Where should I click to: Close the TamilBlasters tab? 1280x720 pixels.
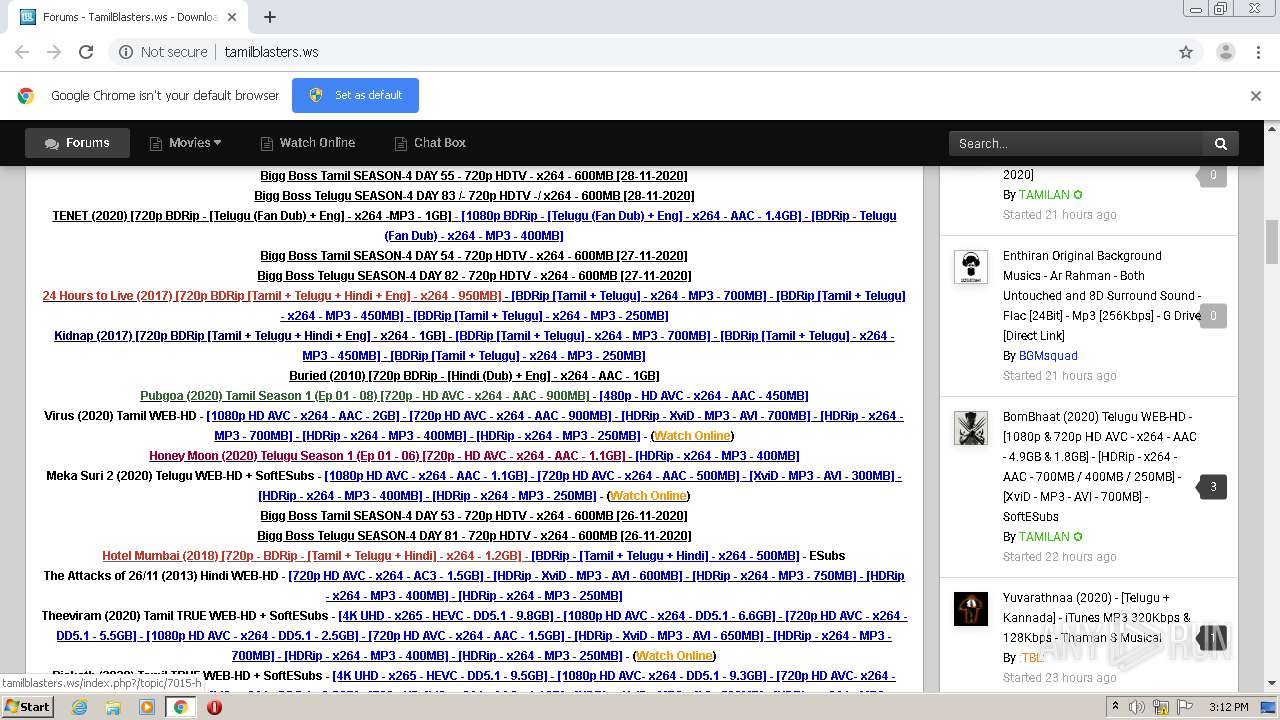click(232, 17)
